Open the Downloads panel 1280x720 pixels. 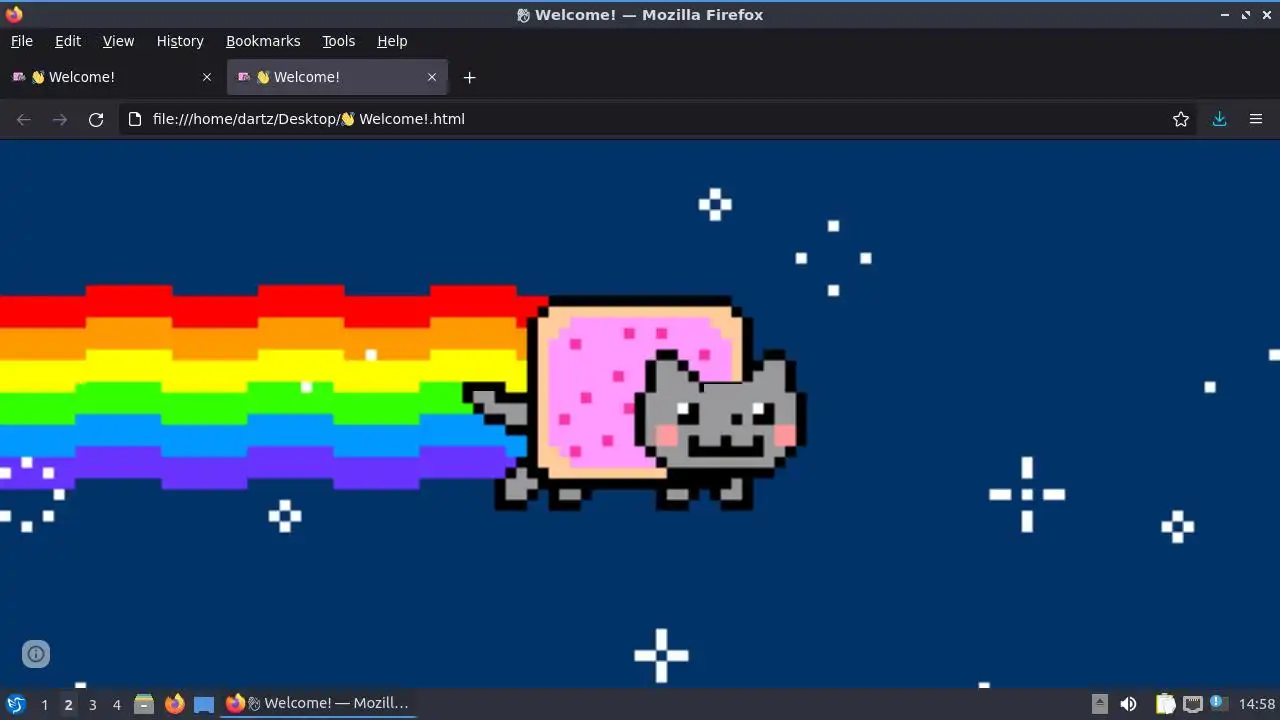pos(1219,119)
